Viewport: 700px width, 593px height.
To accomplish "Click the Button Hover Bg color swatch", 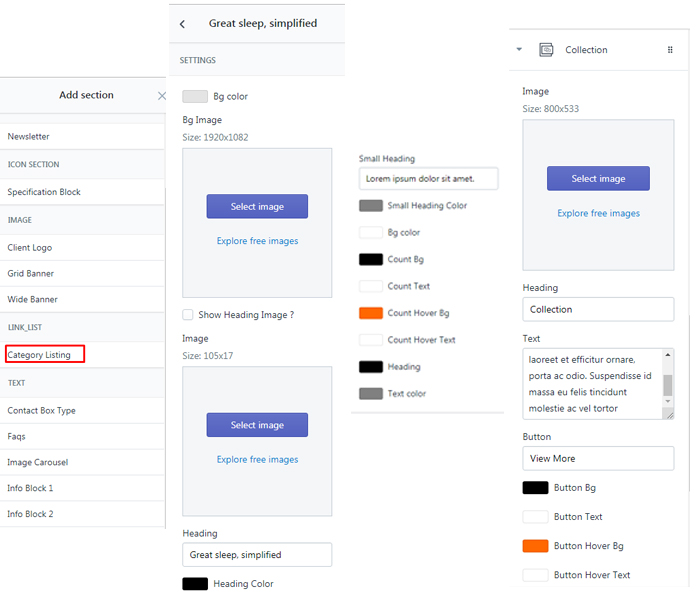I will pyautogui.click(x=535, y=546).
